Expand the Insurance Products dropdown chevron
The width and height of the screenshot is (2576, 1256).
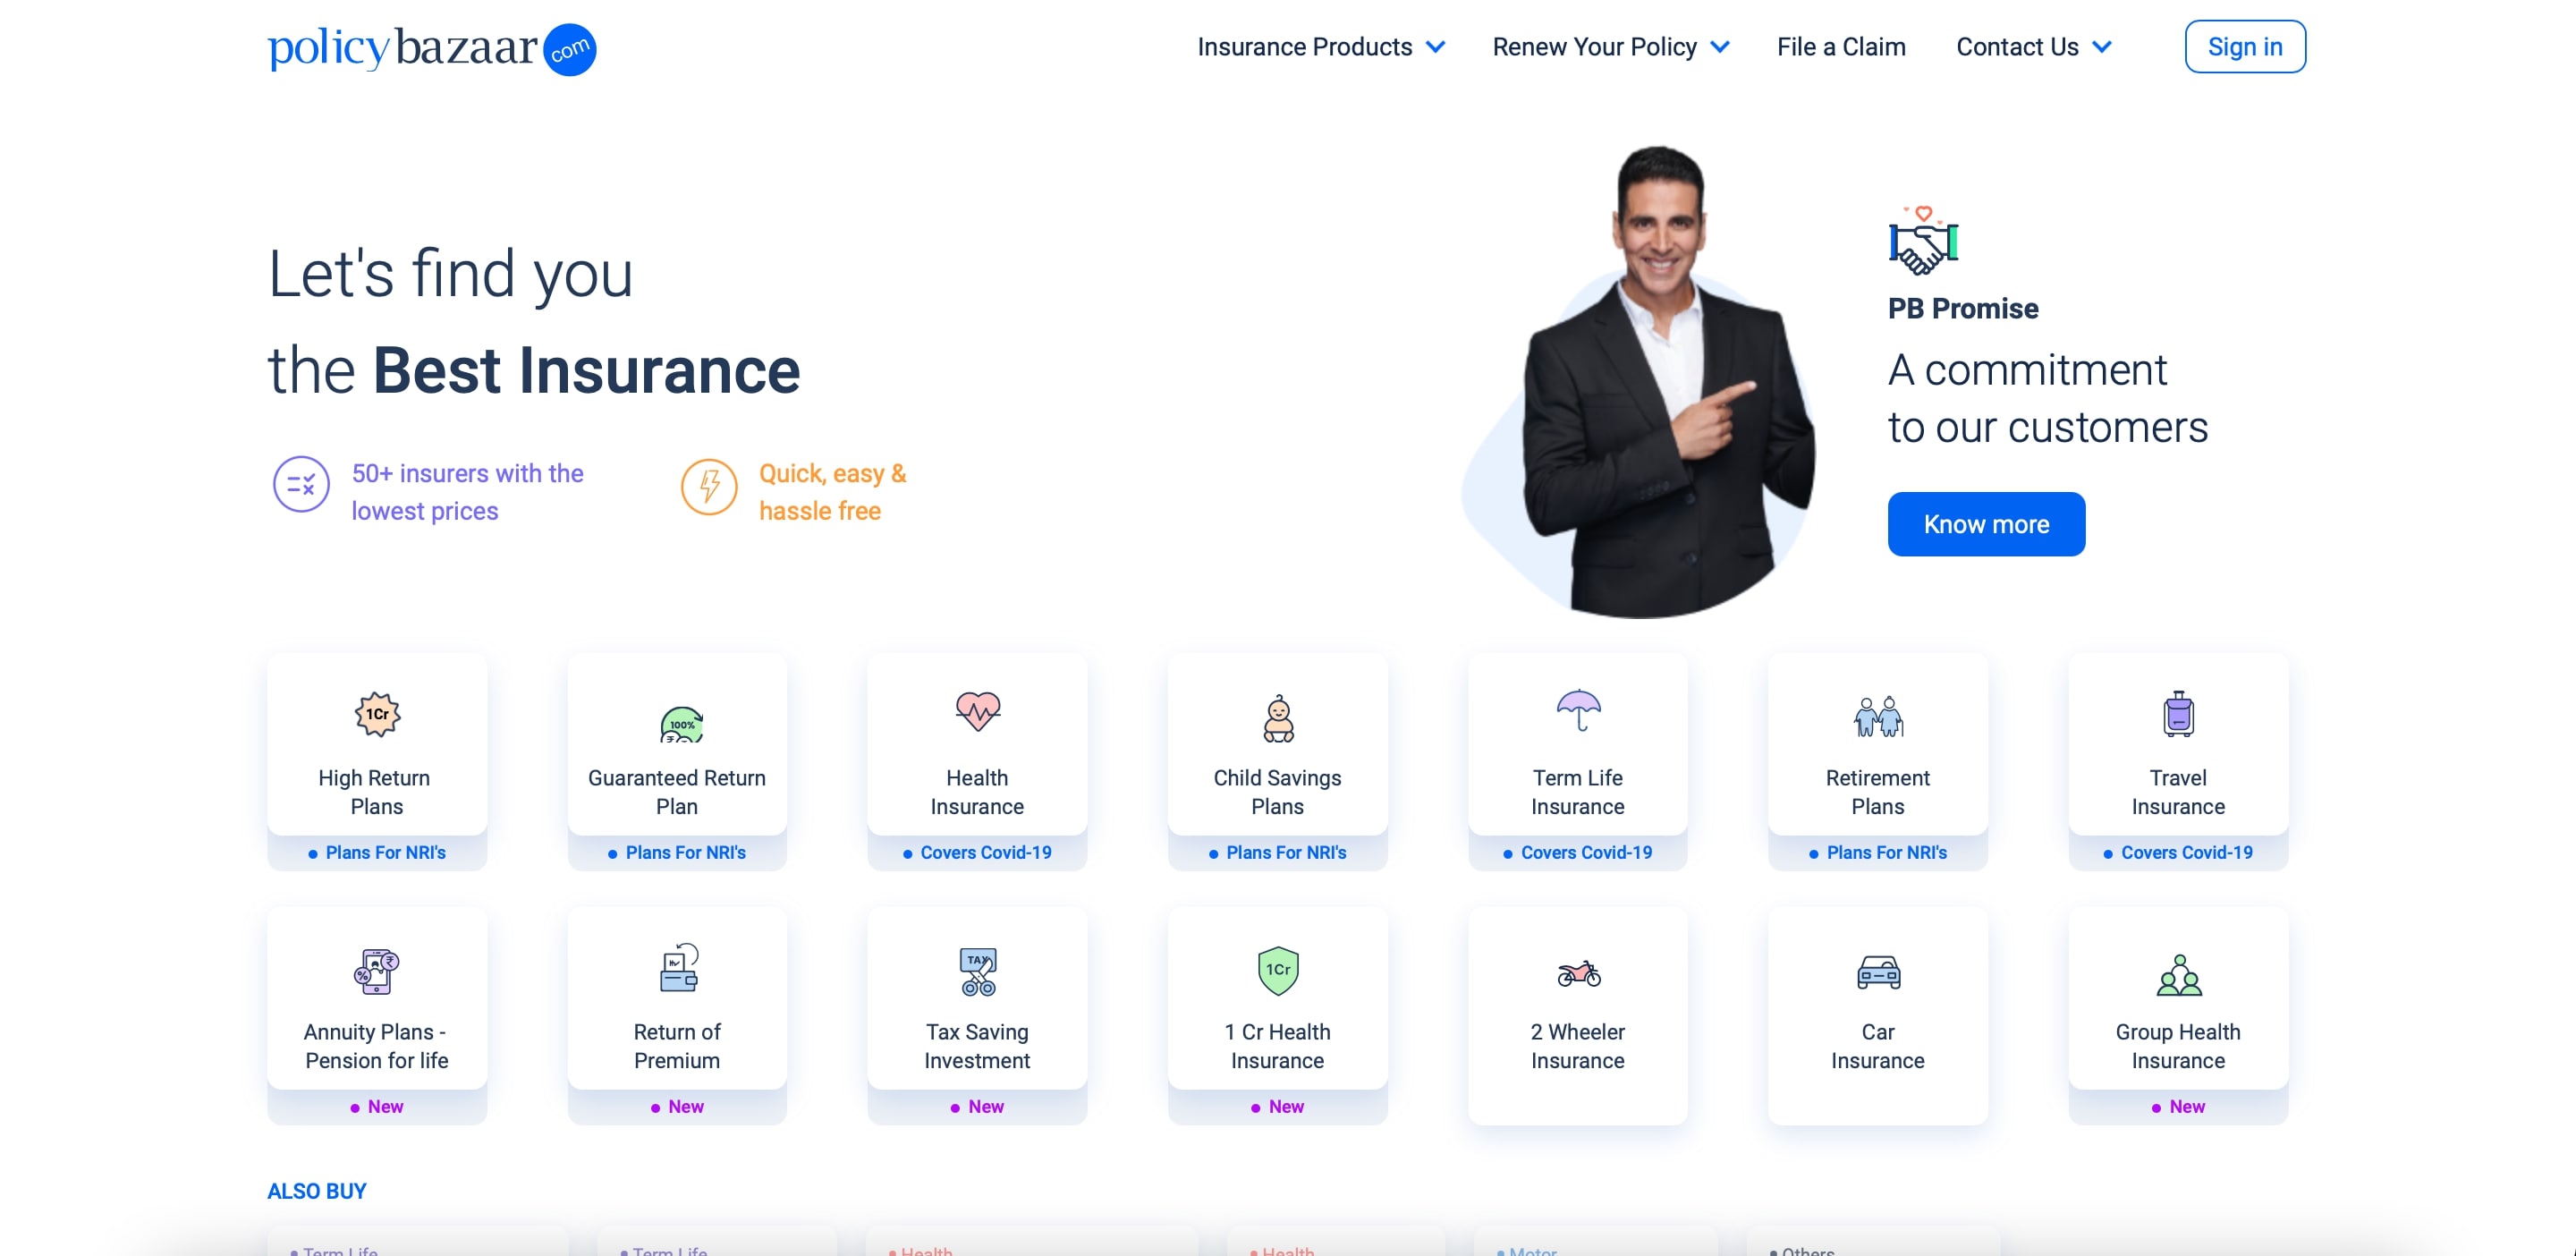tap(1435, 47)
